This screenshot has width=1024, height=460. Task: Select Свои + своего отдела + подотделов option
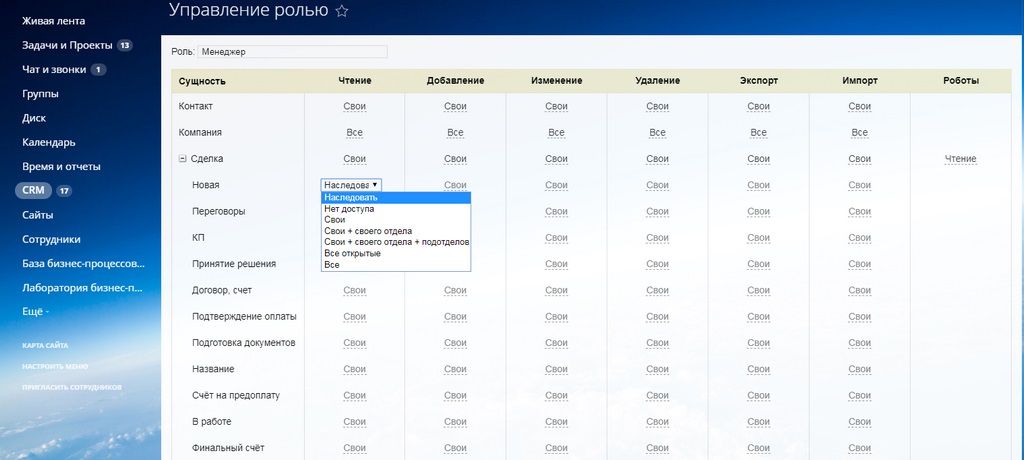(x=396, y=242)
